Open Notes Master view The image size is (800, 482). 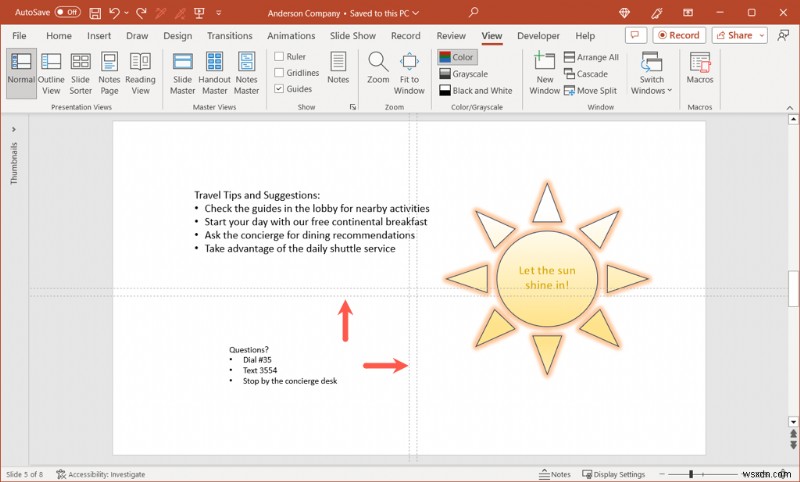[246, 73]
